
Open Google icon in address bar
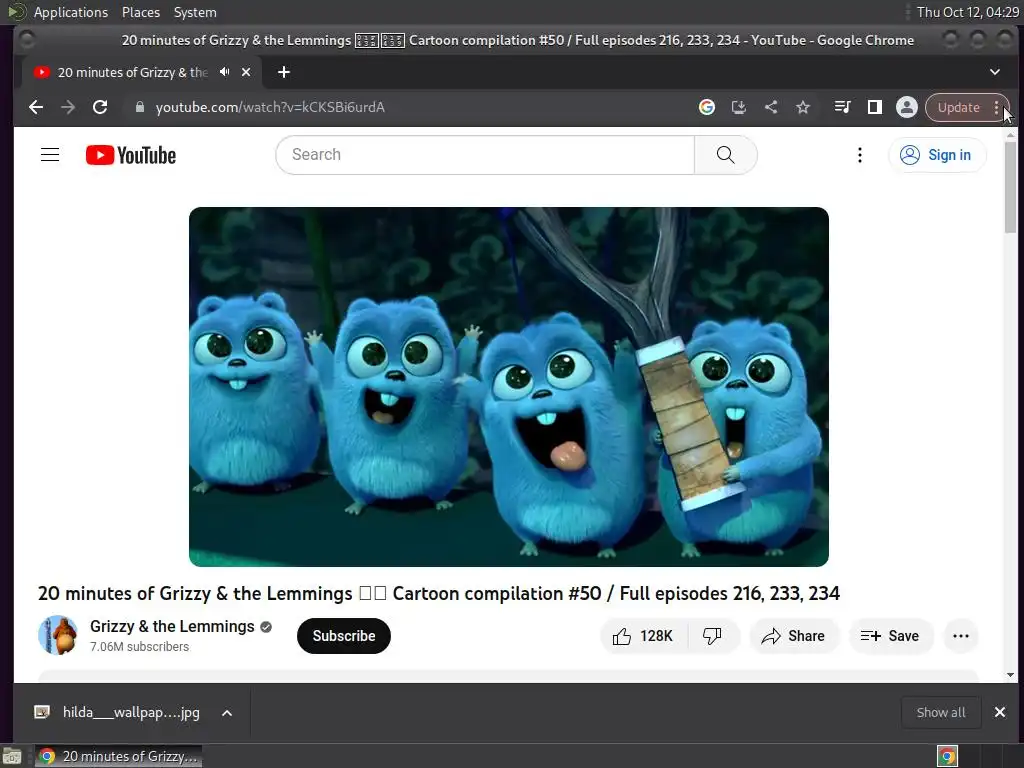(707, 107)
